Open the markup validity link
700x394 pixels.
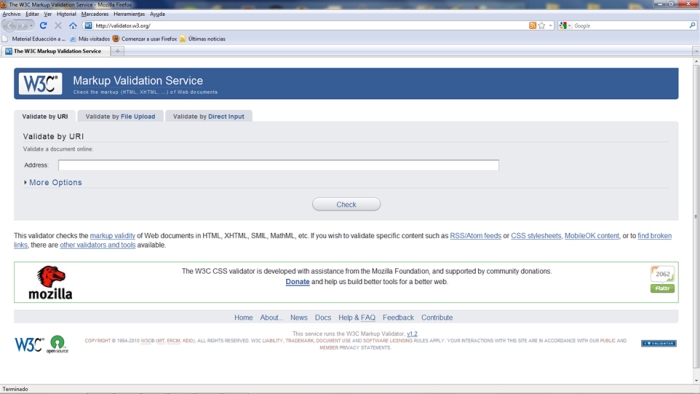pyautogui.click(x=112, y=236)
